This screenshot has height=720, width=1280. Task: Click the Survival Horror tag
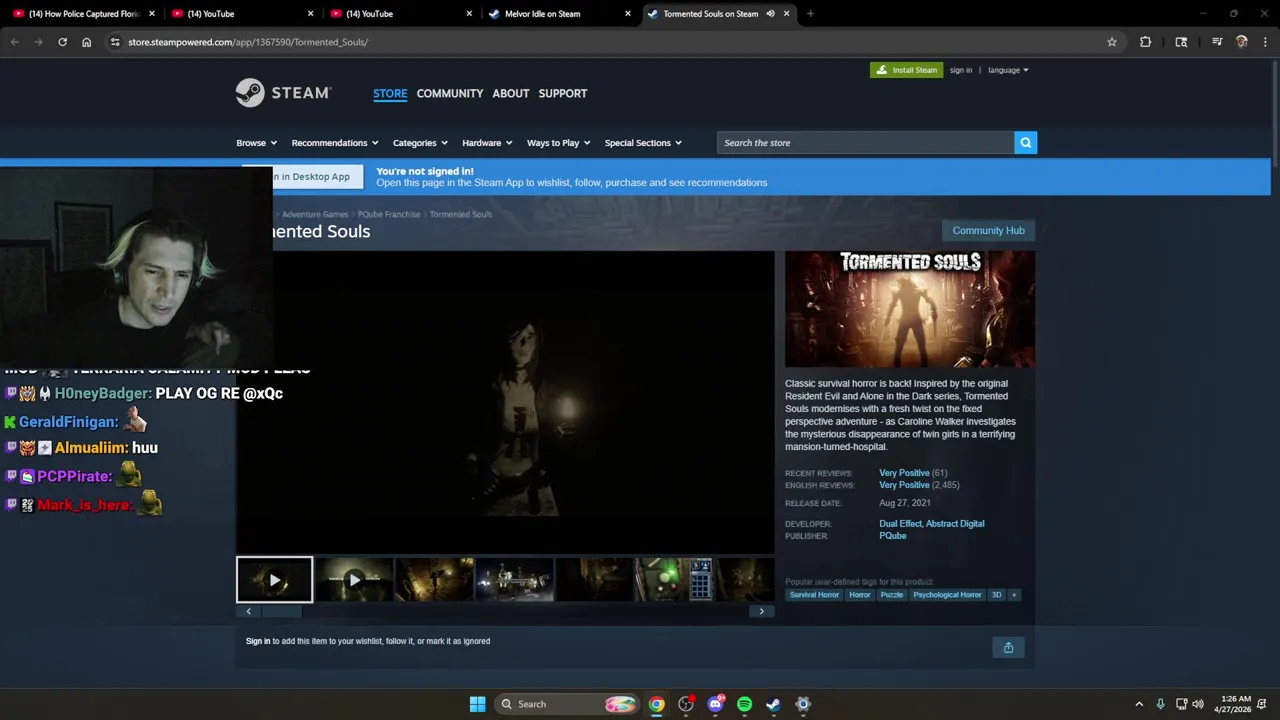point(814,595)
